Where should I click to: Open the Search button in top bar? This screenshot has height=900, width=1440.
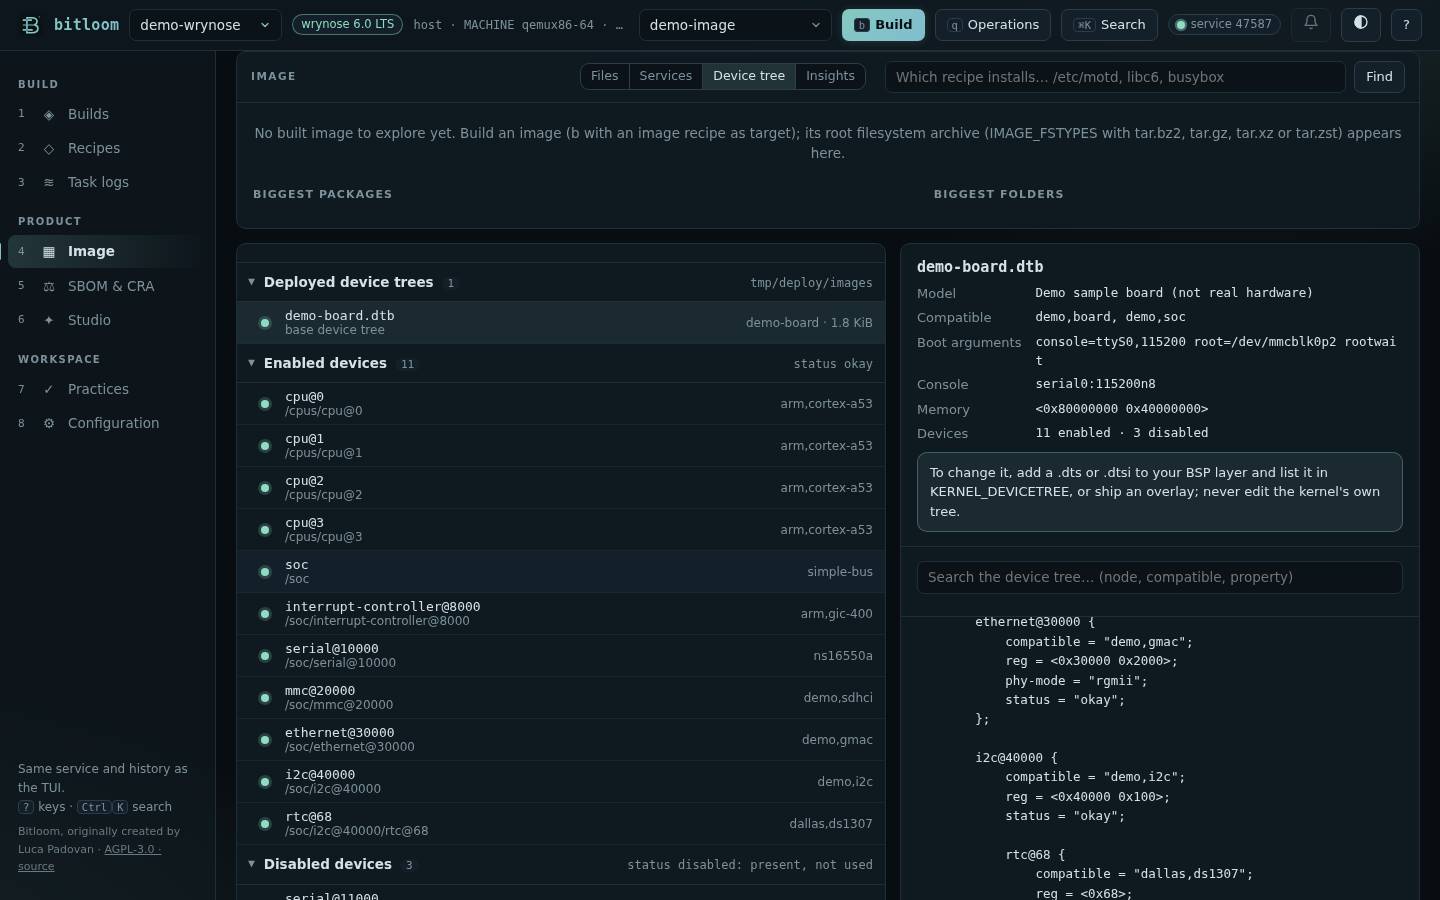tap(1109, 25)
